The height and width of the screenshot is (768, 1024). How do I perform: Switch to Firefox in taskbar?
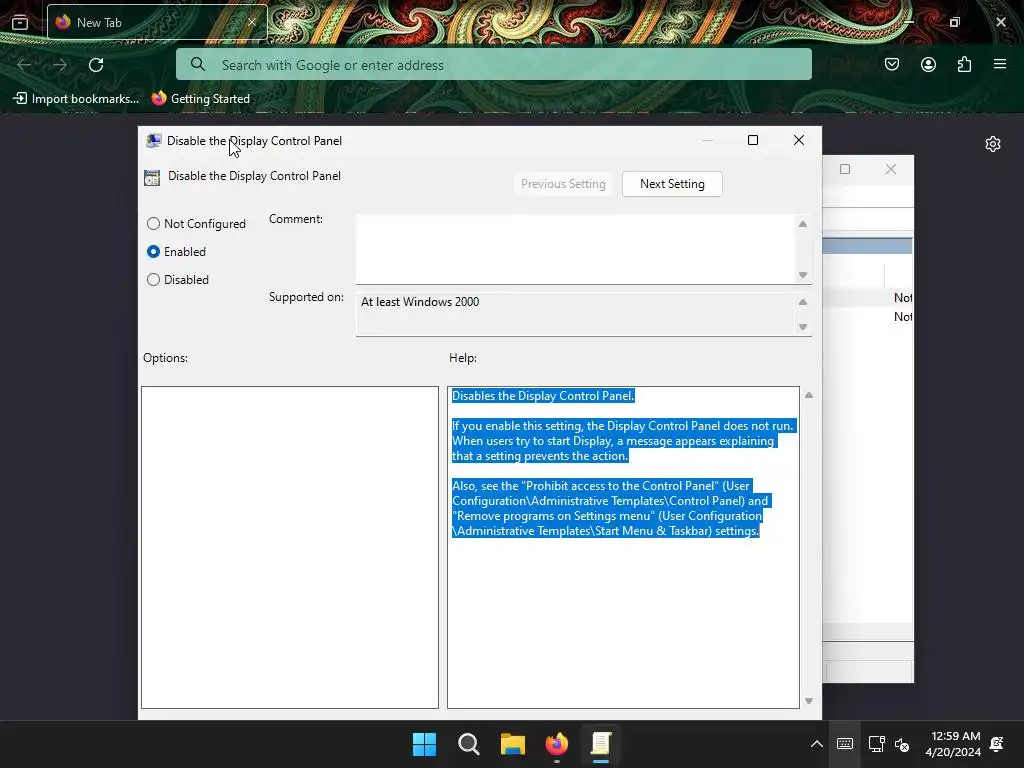556,744
